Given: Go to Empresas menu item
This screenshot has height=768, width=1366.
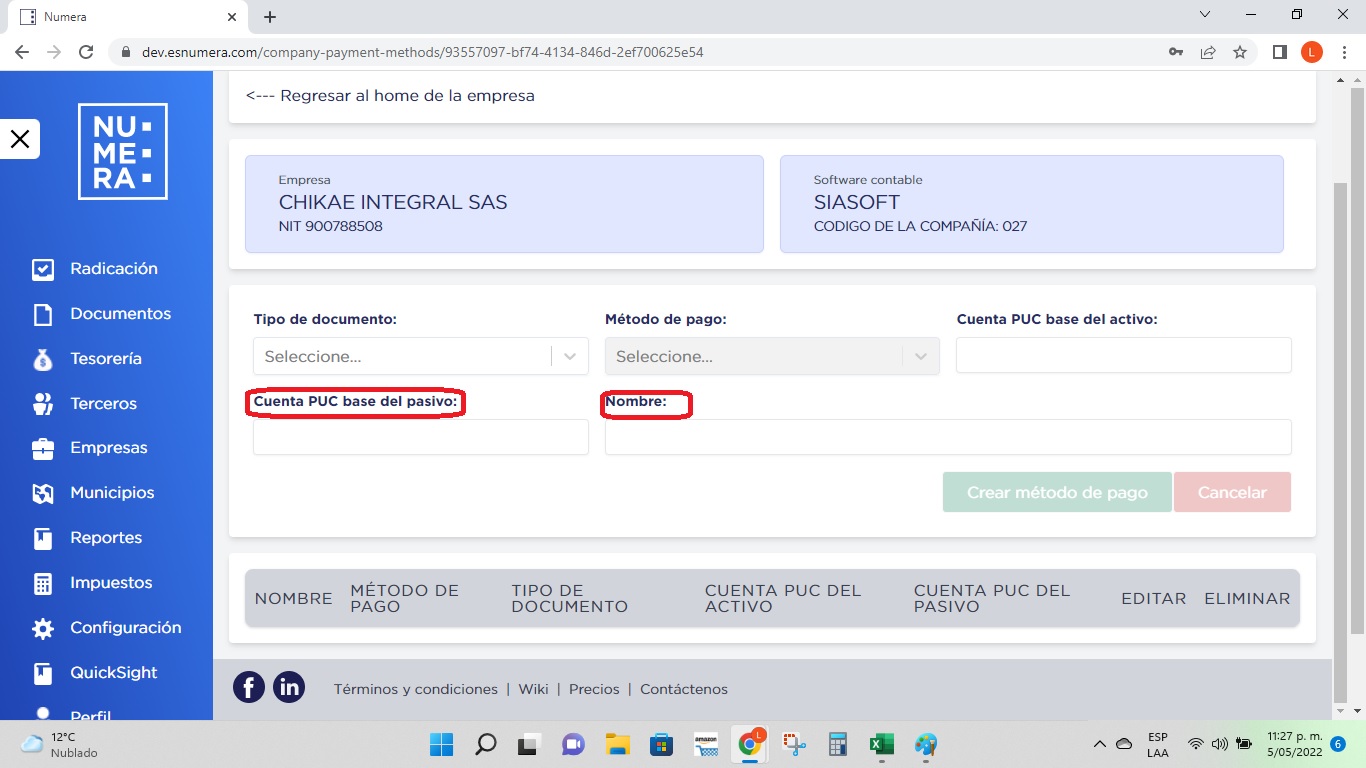Looking at the screenshot, I should (109, 448).
